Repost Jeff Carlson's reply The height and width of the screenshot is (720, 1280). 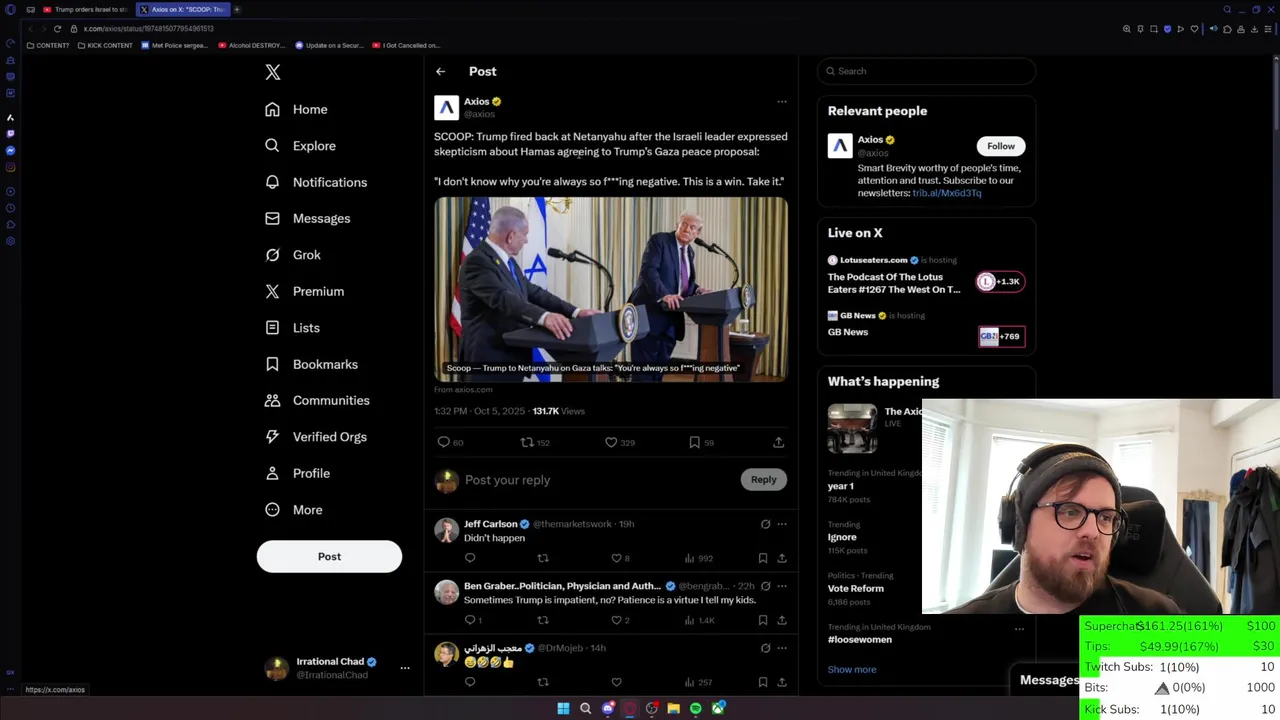point(543,558)
